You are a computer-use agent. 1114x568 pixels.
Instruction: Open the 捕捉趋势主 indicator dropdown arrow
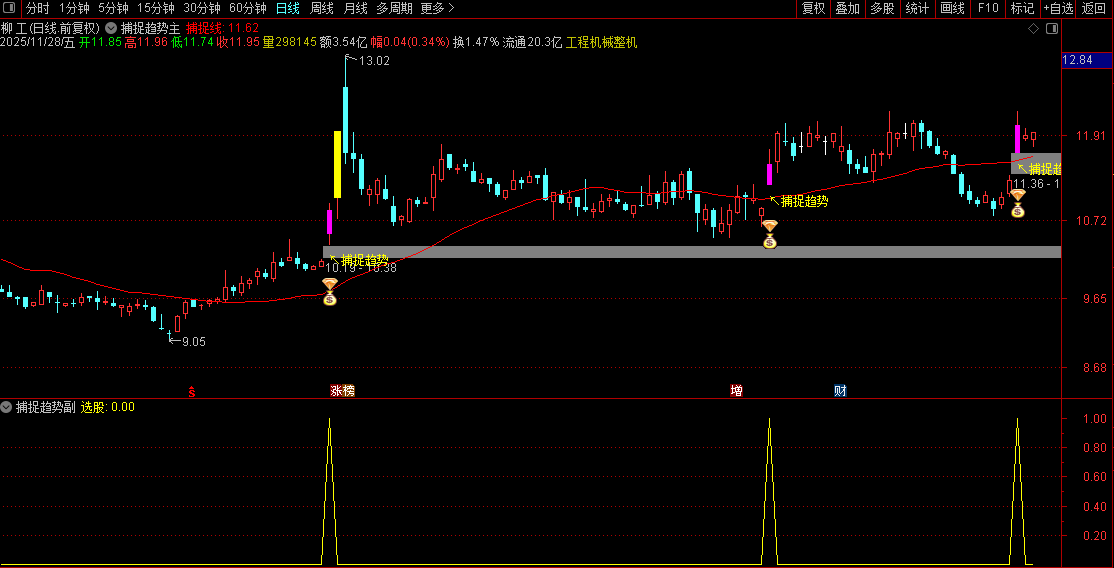click(111, 28)
